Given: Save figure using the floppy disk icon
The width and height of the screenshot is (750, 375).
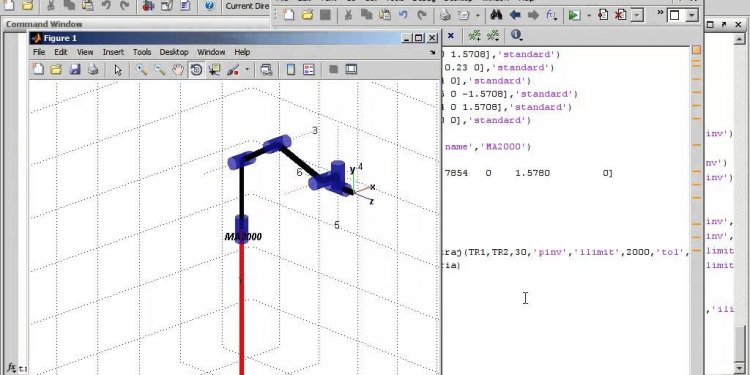Looking at the screenshot, I should pos(75,70).
